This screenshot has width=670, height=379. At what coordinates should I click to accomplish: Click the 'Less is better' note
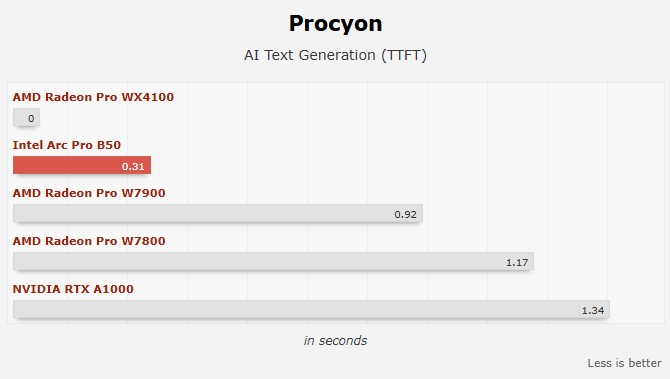(x=624, y=363)
